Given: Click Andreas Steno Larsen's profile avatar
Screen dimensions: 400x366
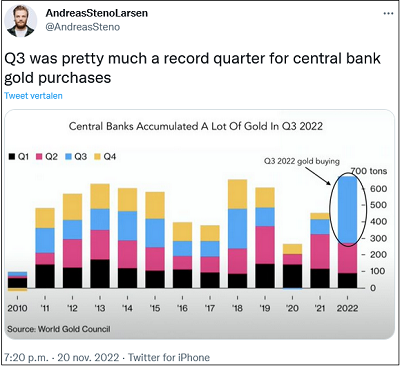Looking at the screenshot, I should click(21, 21).
